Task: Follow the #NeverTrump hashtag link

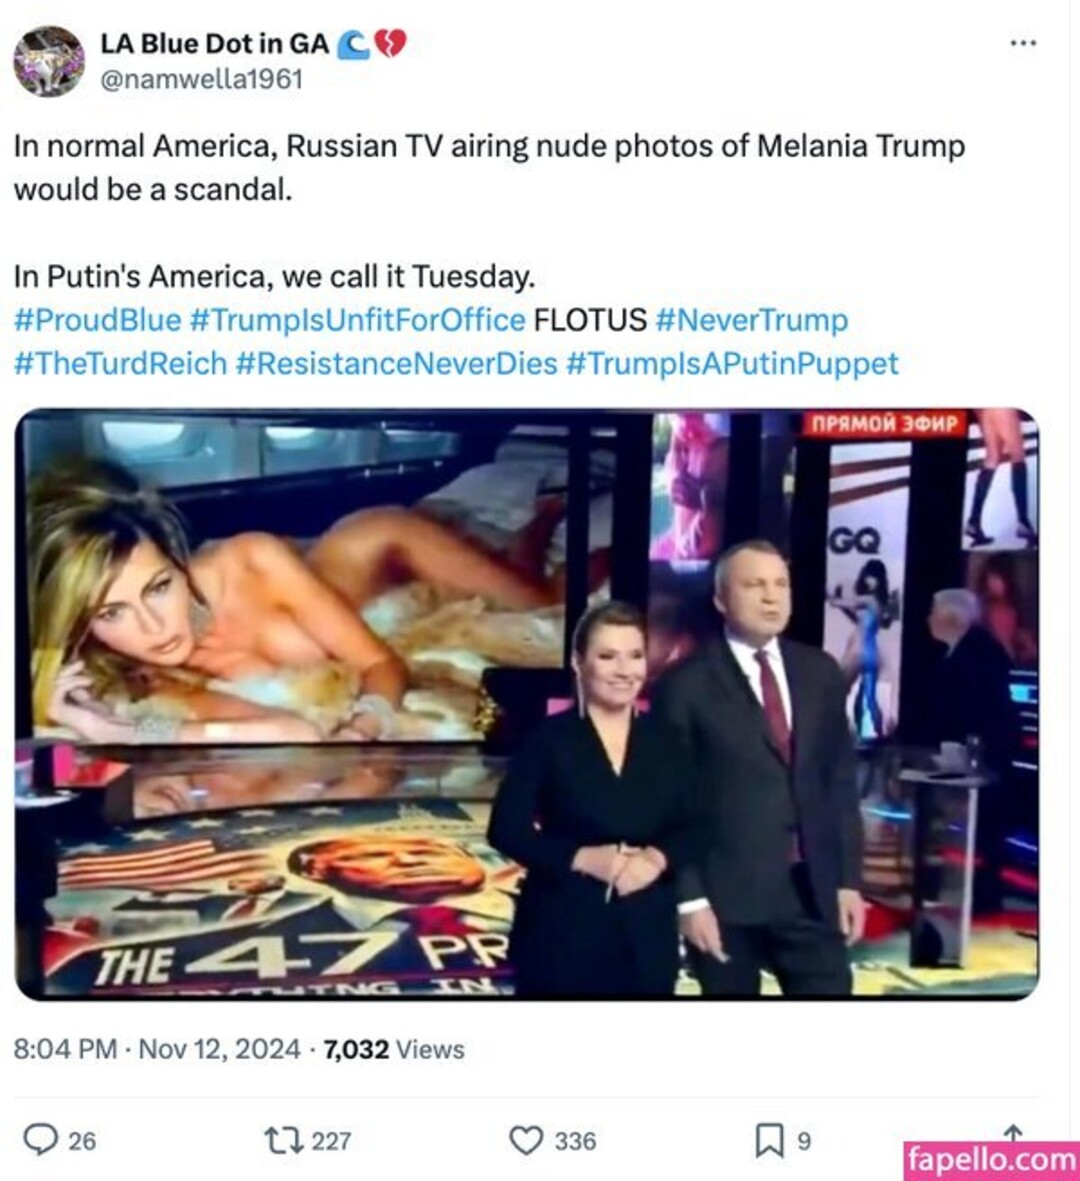Action: pos(751,320)
